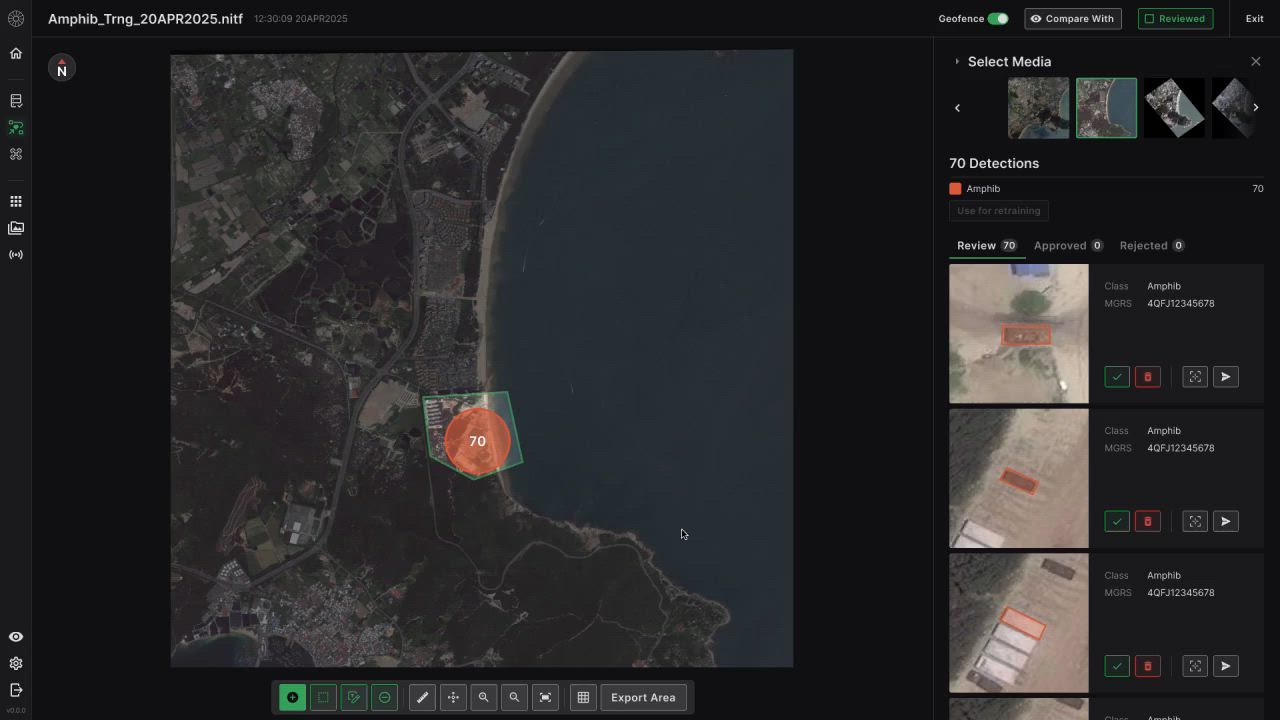1280x720 pixels.
Task: Activate the rectangle selection tool
Action: coord(323,698)
